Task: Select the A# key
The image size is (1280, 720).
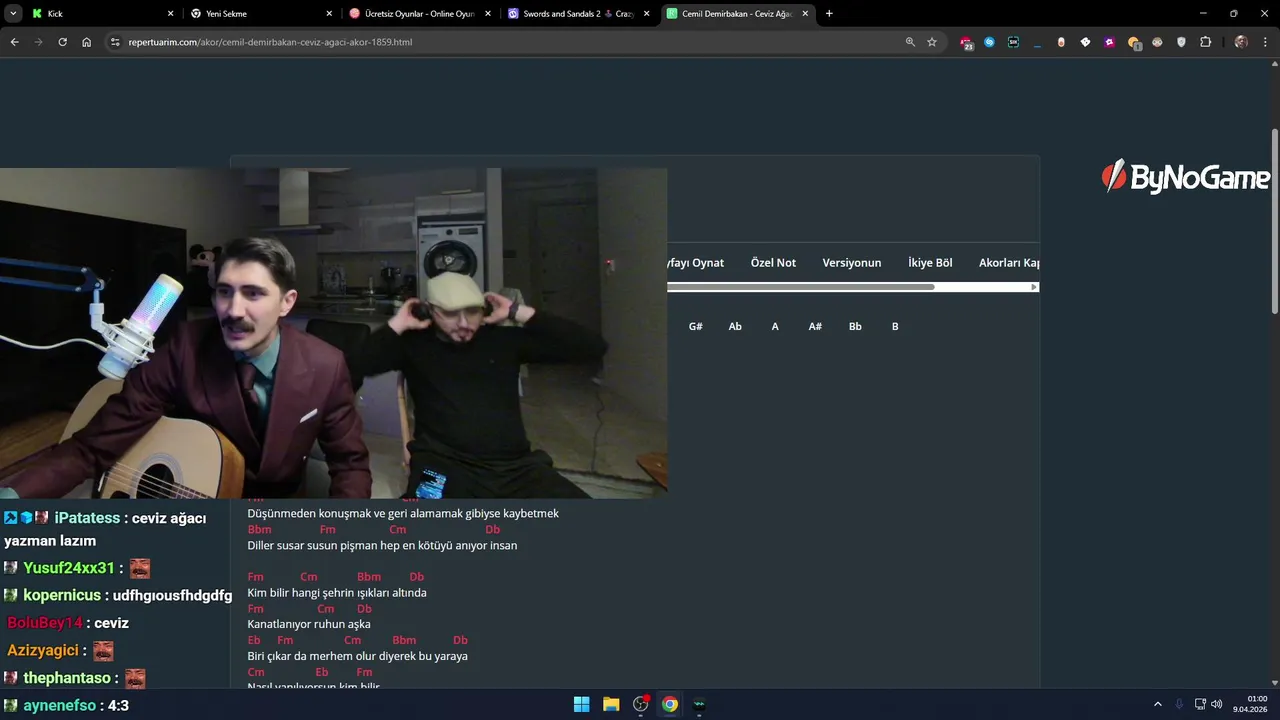Action: pos(815,327)
